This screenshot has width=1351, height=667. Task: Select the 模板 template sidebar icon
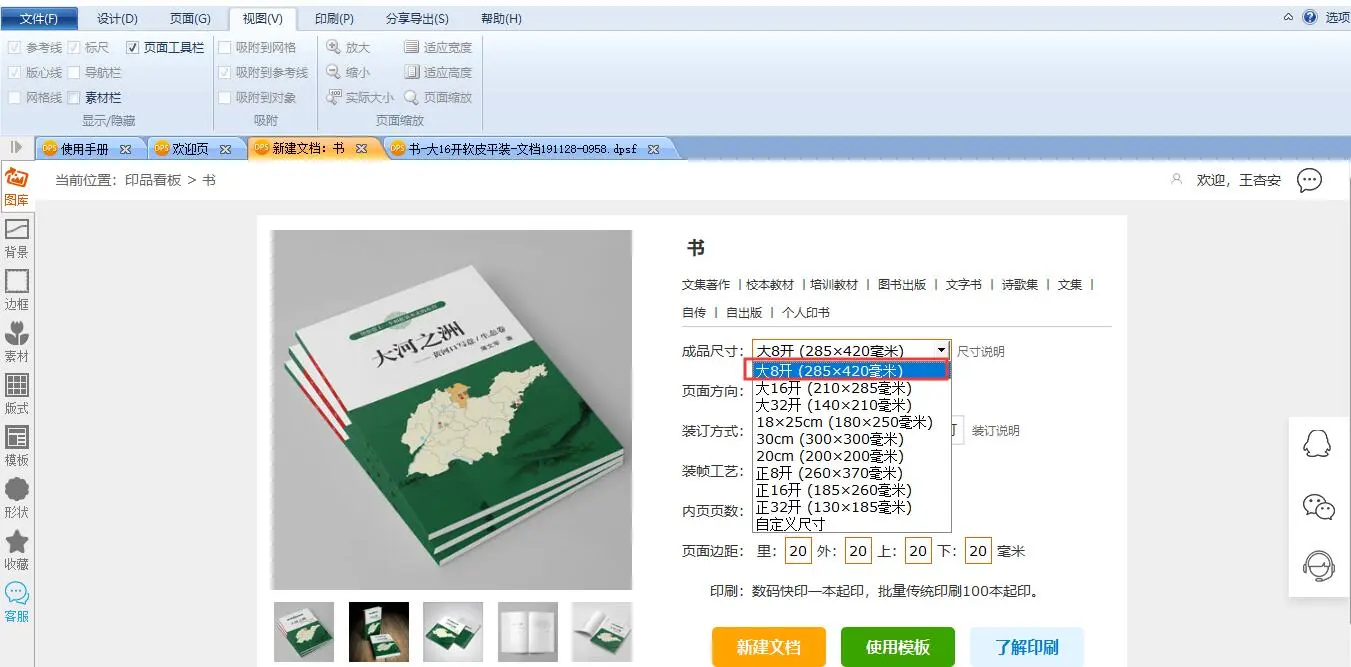17,446
